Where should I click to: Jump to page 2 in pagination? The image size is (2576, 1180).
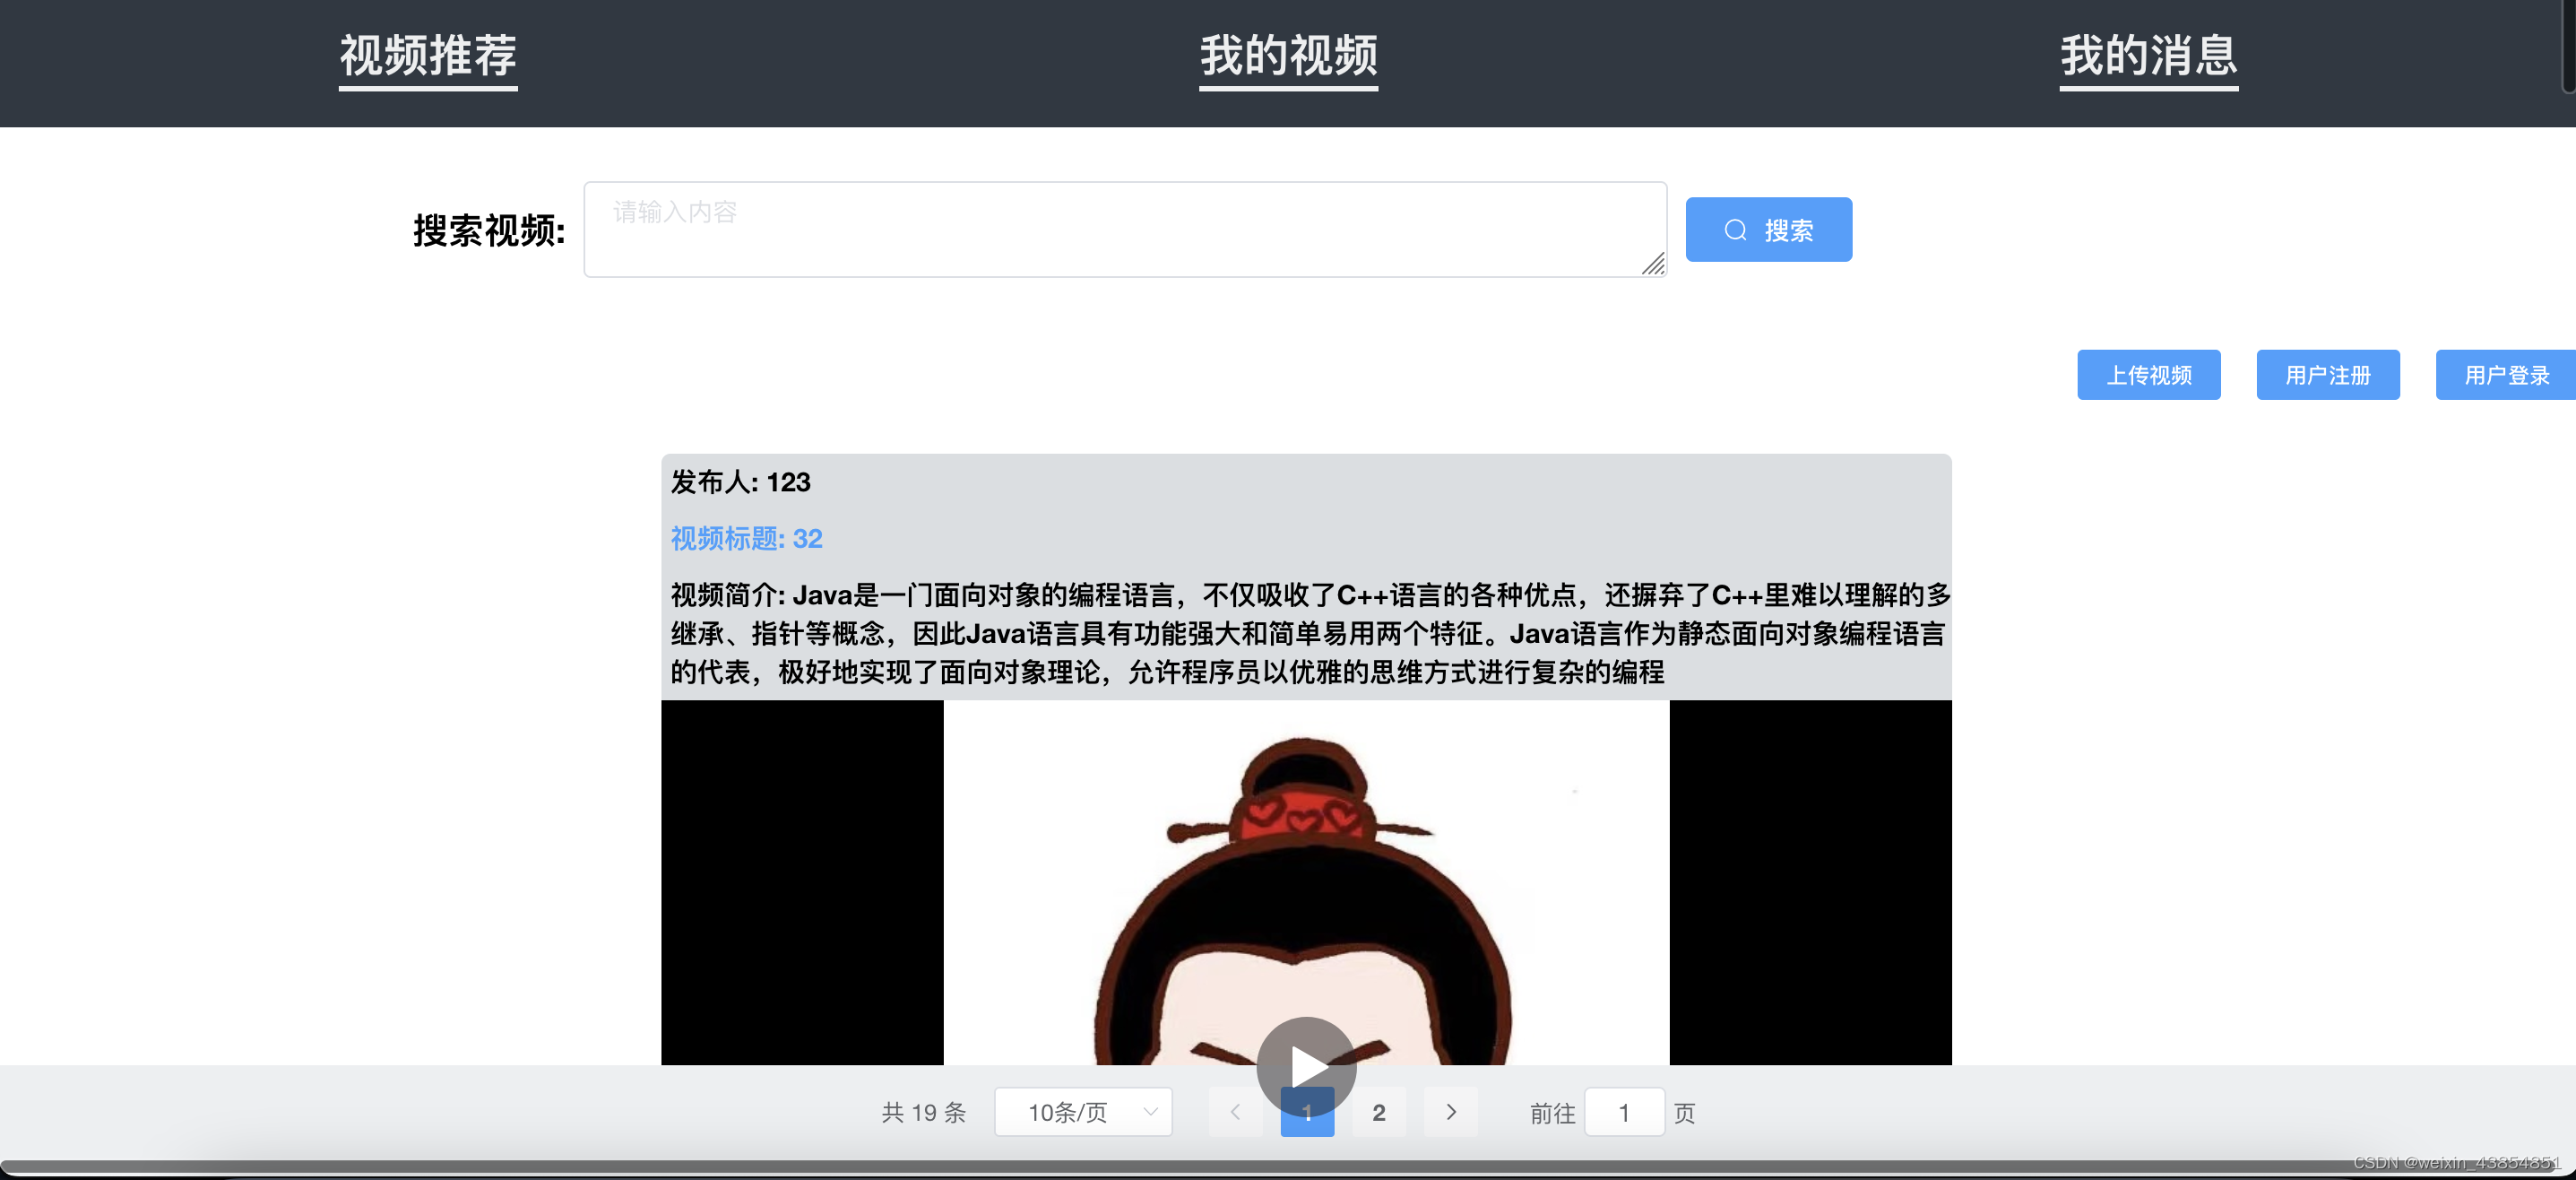(1378, 1112)
